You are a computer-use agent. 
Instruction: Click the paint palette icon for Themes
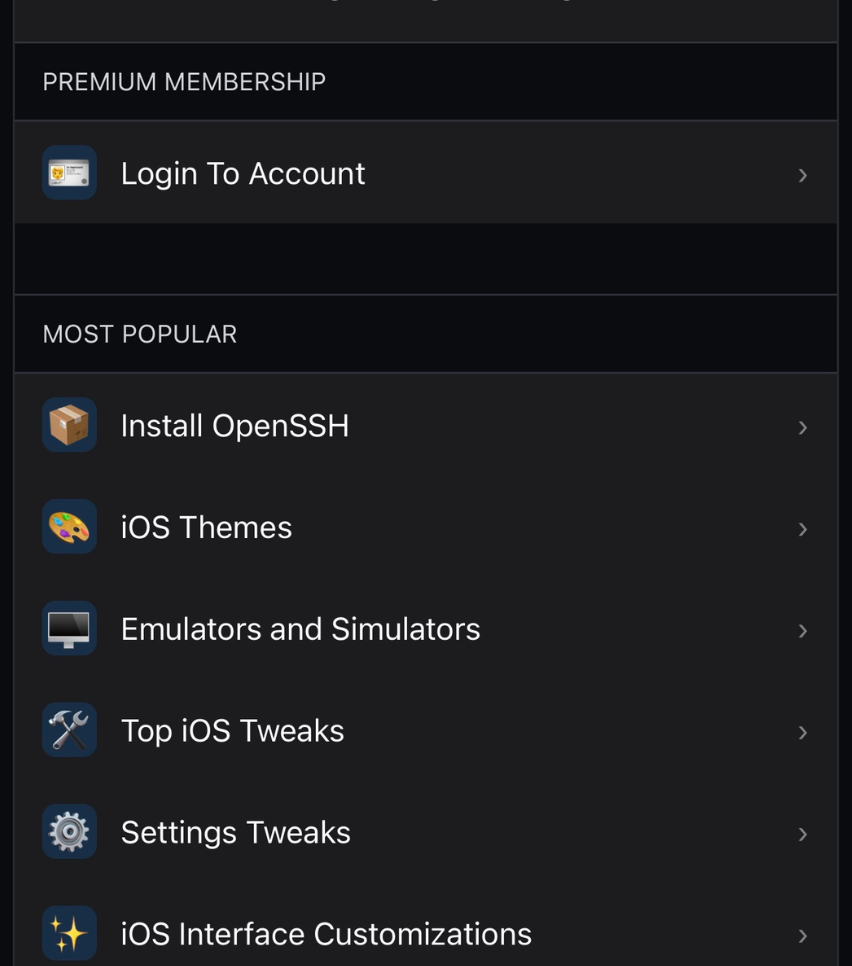69,527
